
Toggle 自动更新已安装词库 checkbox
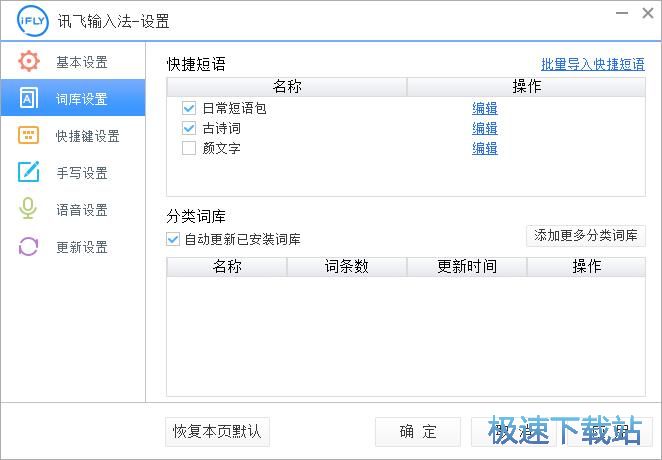tap(174, 239)
